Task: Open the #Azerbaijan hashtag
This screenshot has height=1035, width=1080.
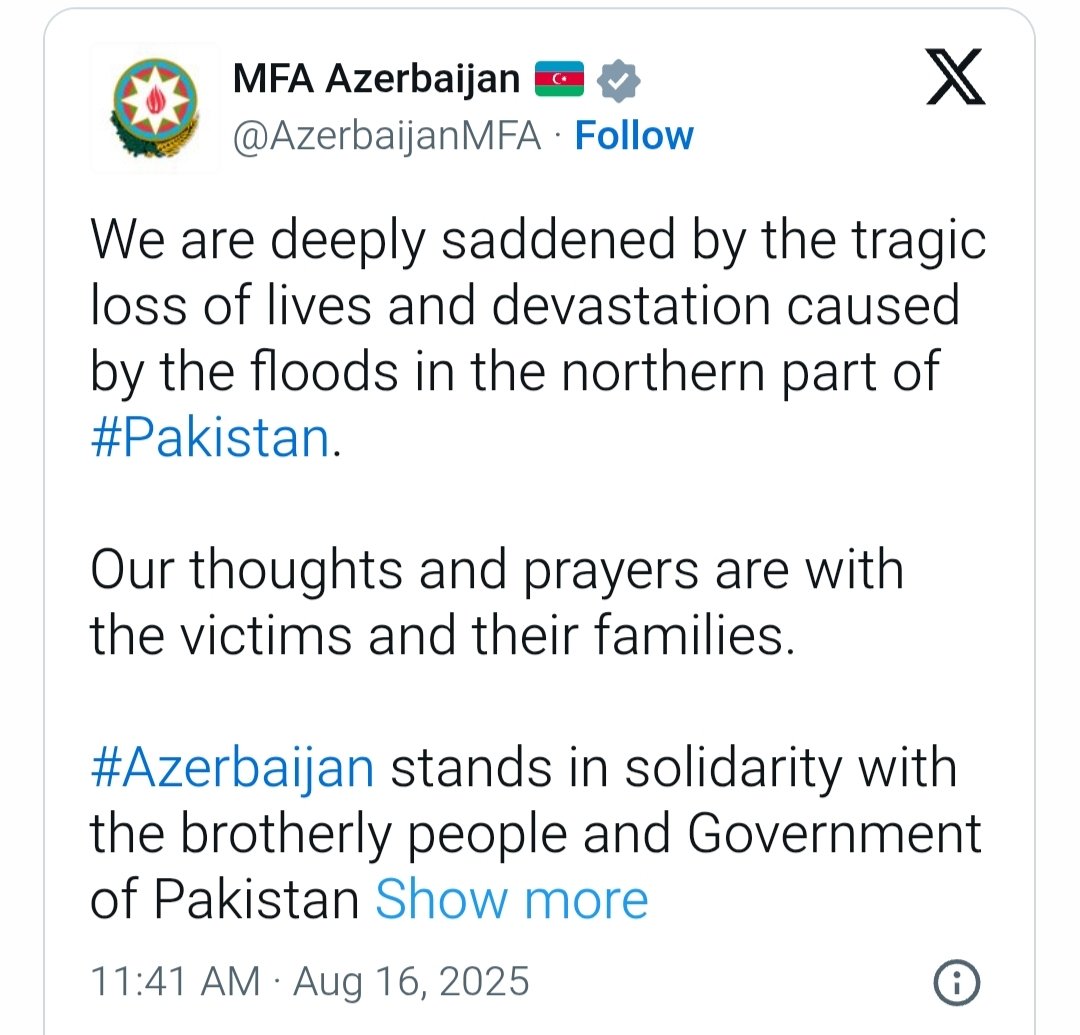Action: click(232, 768)
